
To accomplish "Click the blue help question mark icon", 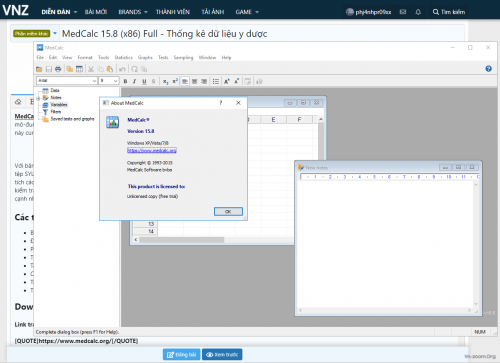I will pos(488,69).
